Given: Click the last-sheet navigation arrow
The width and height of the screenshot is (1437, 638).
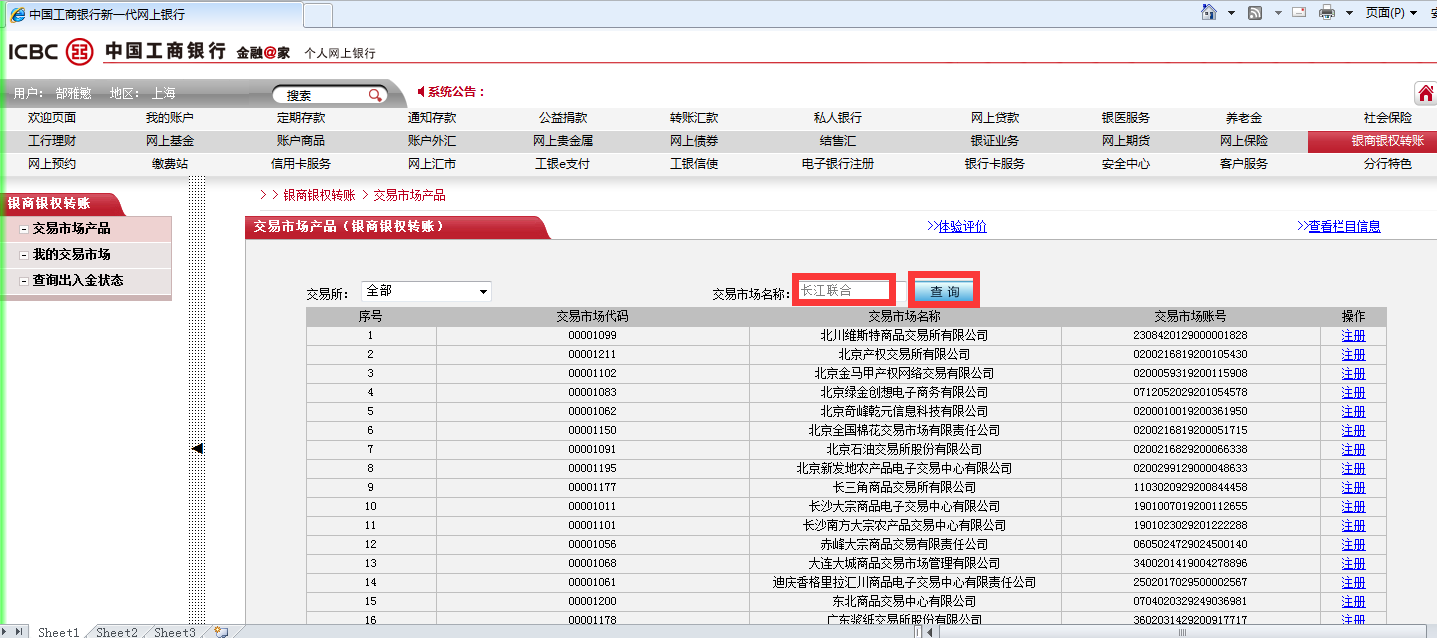Looking at the screenshot, I should point(20,632).
